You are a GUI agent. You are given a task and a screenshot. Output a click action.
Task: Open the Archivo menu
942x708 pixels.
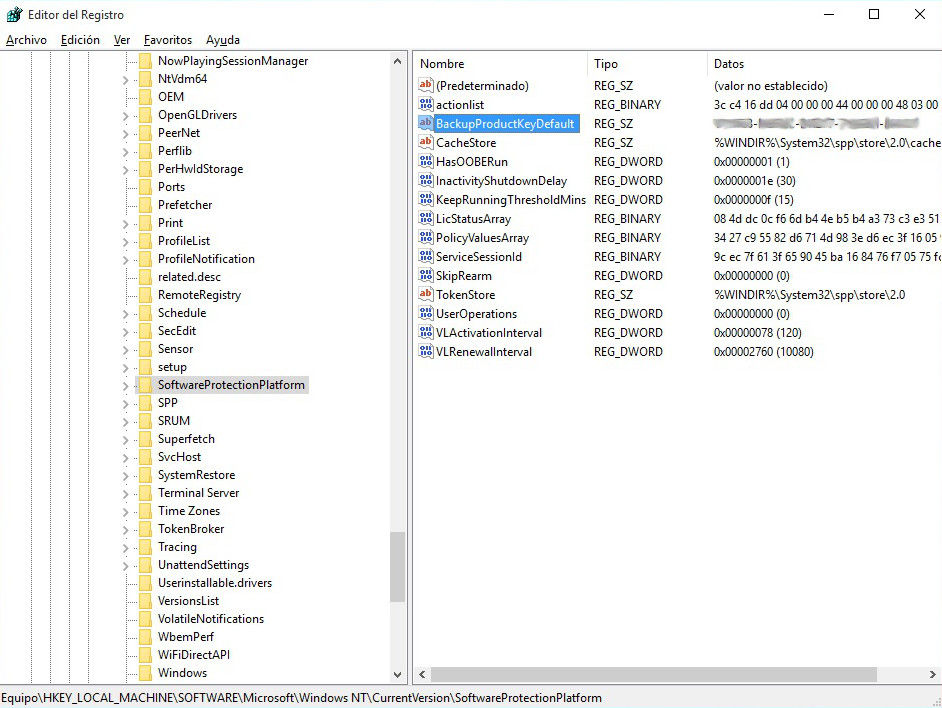pyautogui.click(x=26, y=40)
